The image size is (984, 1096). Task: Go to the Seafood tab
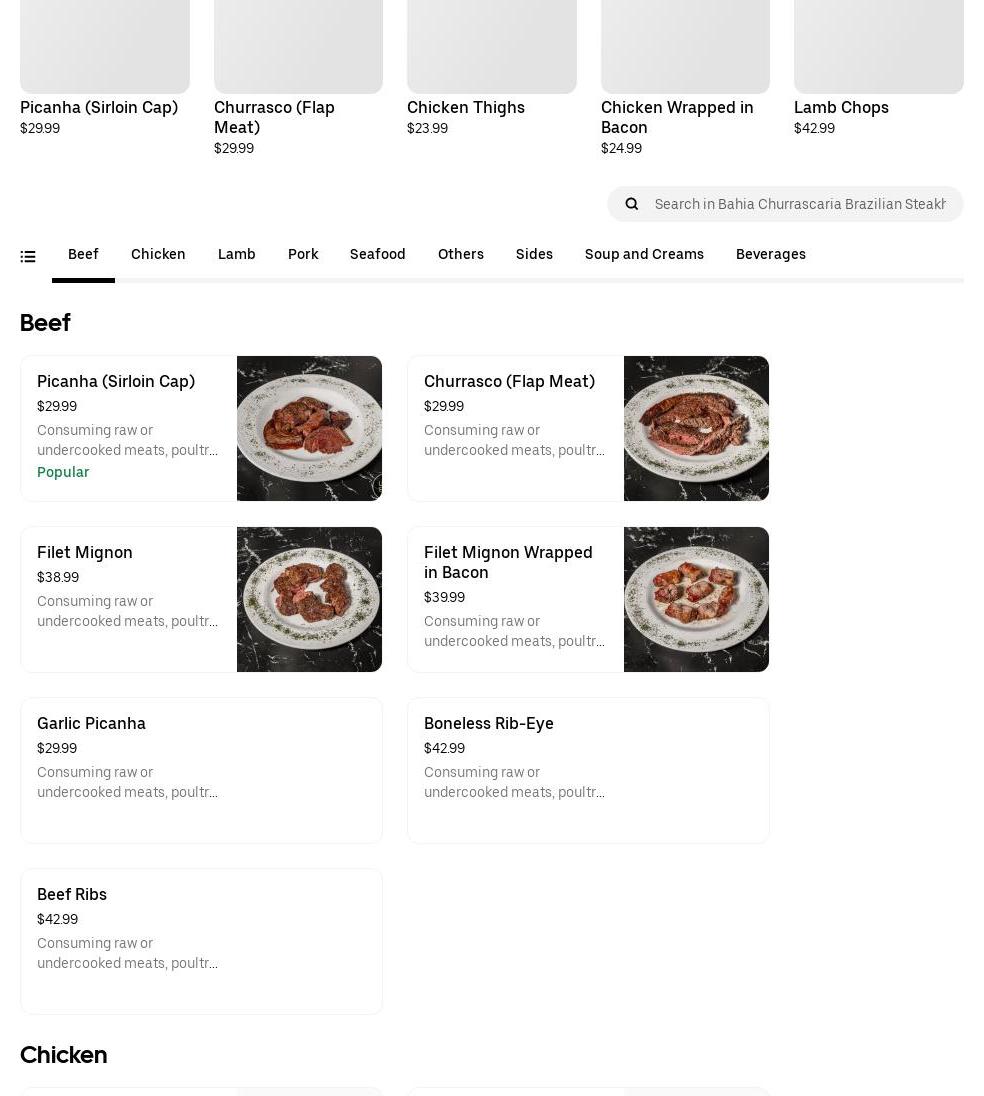378,254
